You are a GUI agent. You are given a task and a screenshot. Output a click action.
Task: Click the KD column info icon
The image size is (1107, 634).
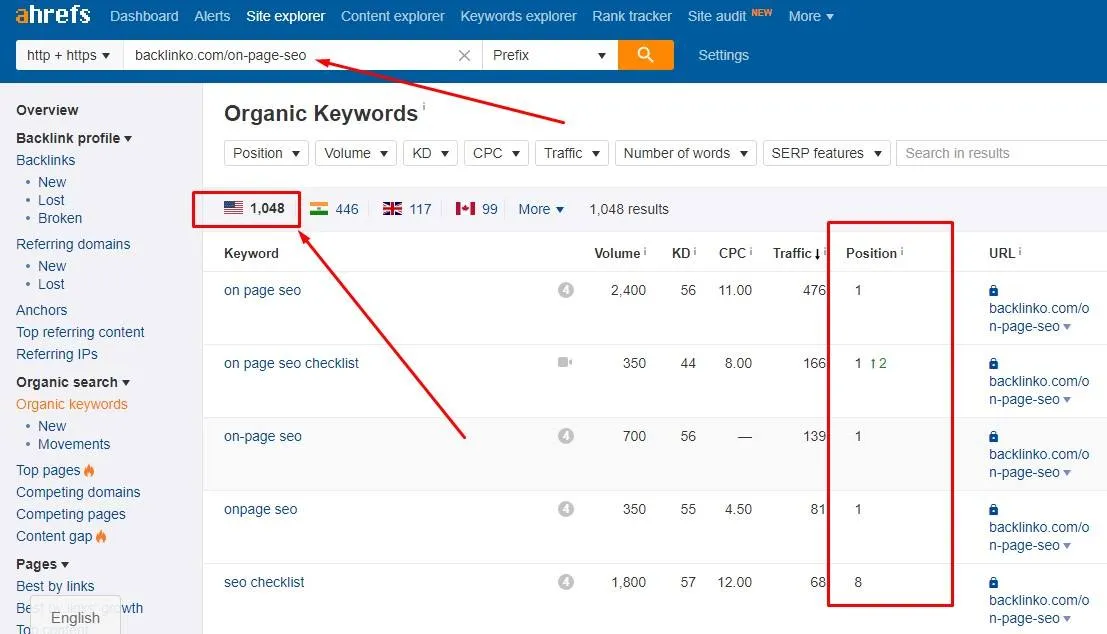695,251
